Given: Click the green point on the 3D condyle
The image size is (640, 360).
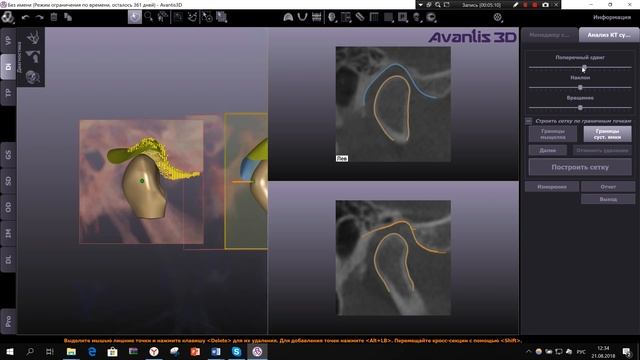Looking at the screenshot, I should pyautogui.click(x=142, y=181).
